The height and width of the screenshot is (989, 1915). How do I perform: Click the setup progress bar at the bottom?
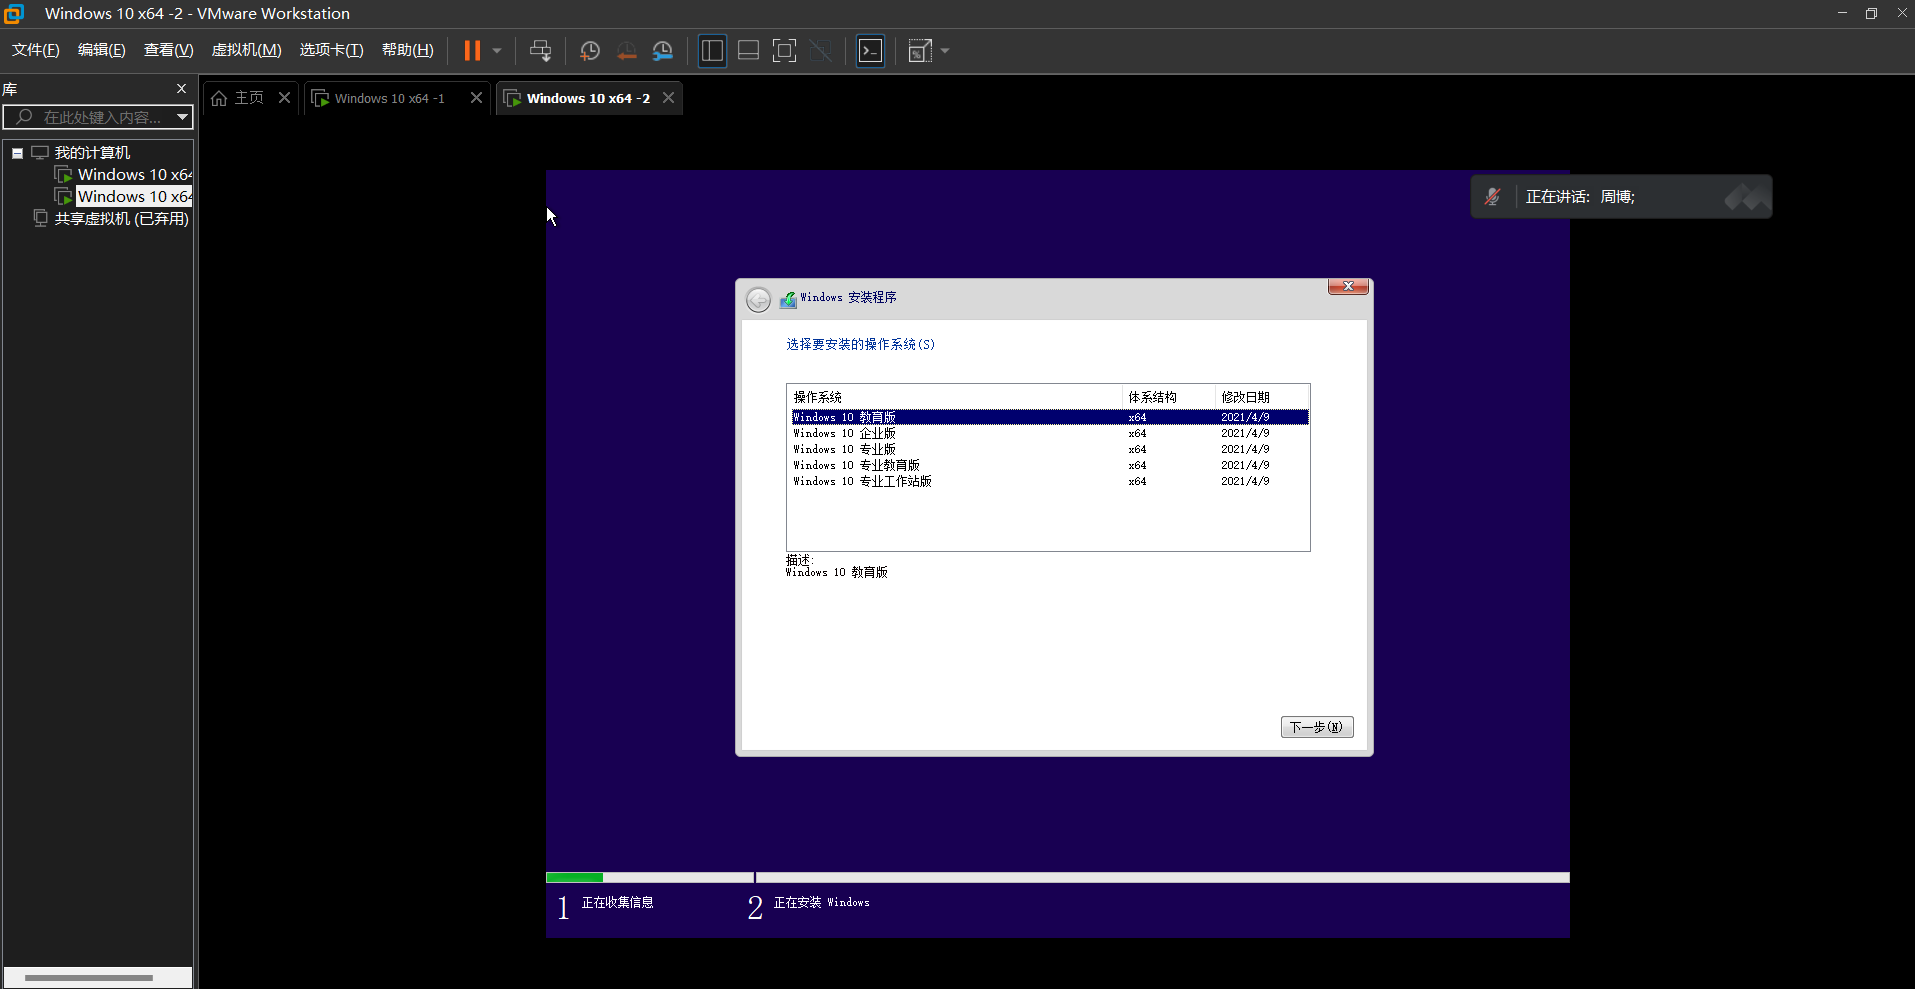(1057, 878)
